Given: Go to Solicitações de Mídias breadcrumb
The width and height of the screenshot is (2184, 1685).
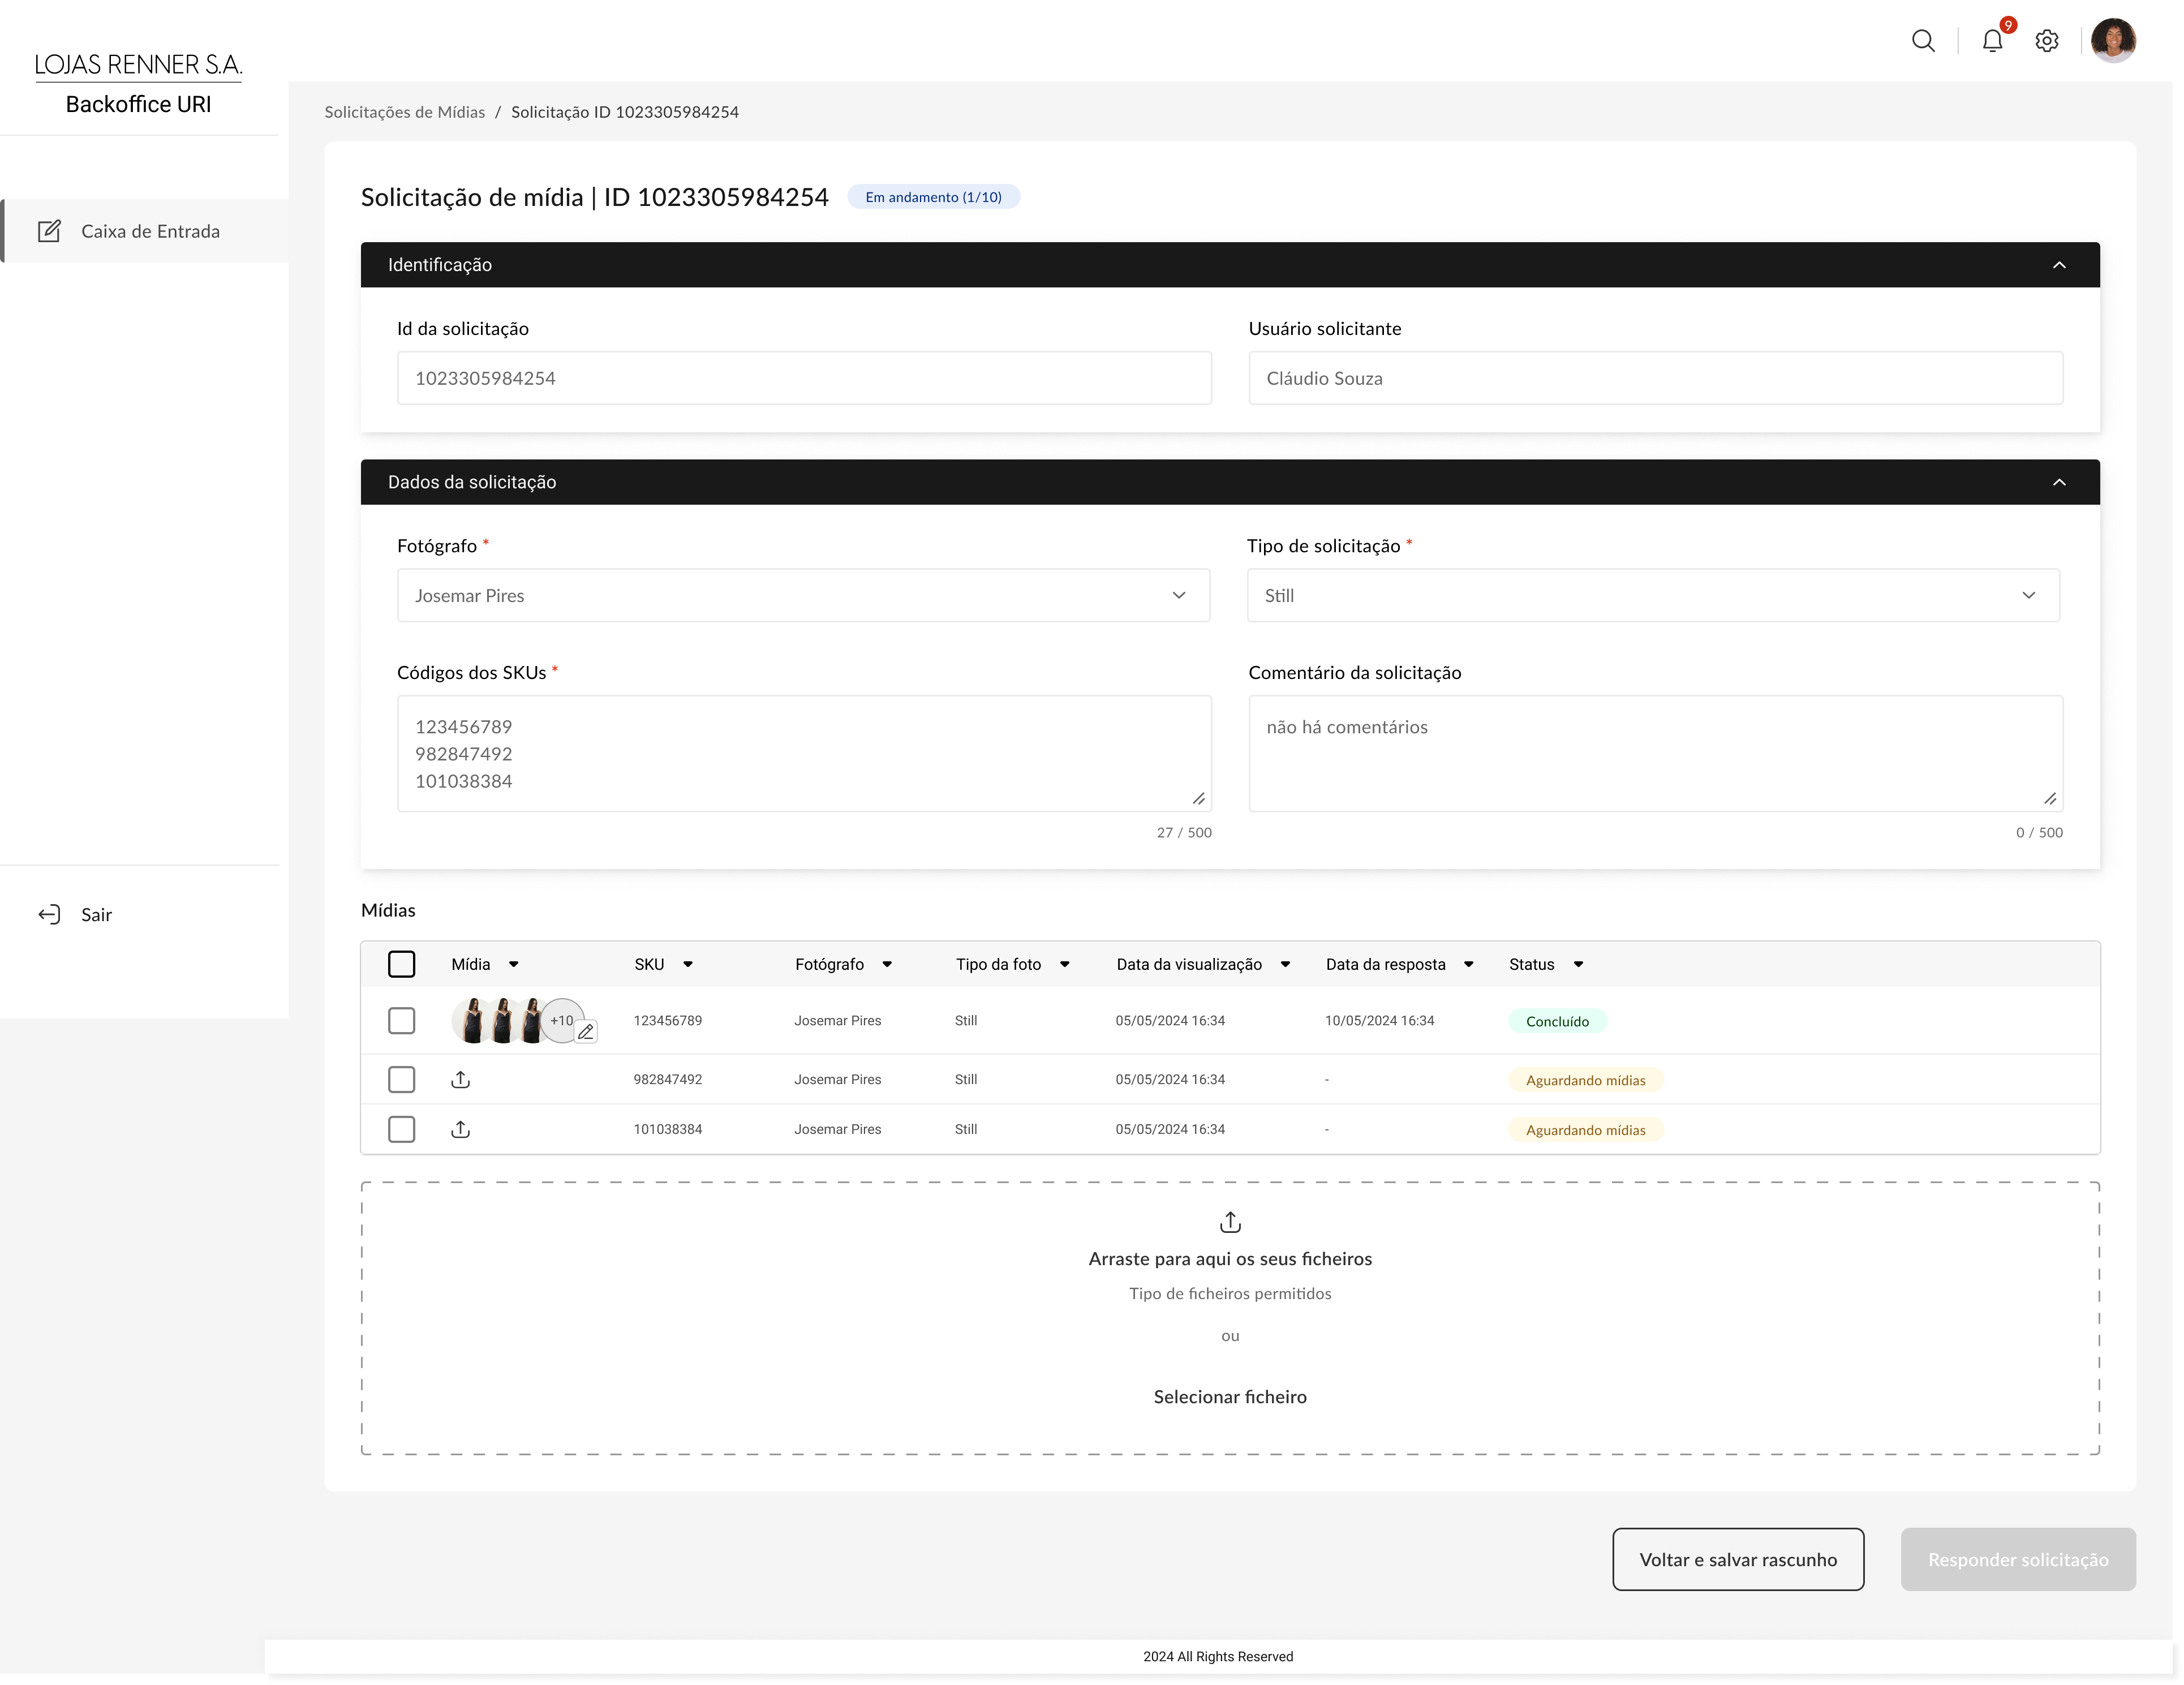Looking at the screenshot, I should pos(404,112).
